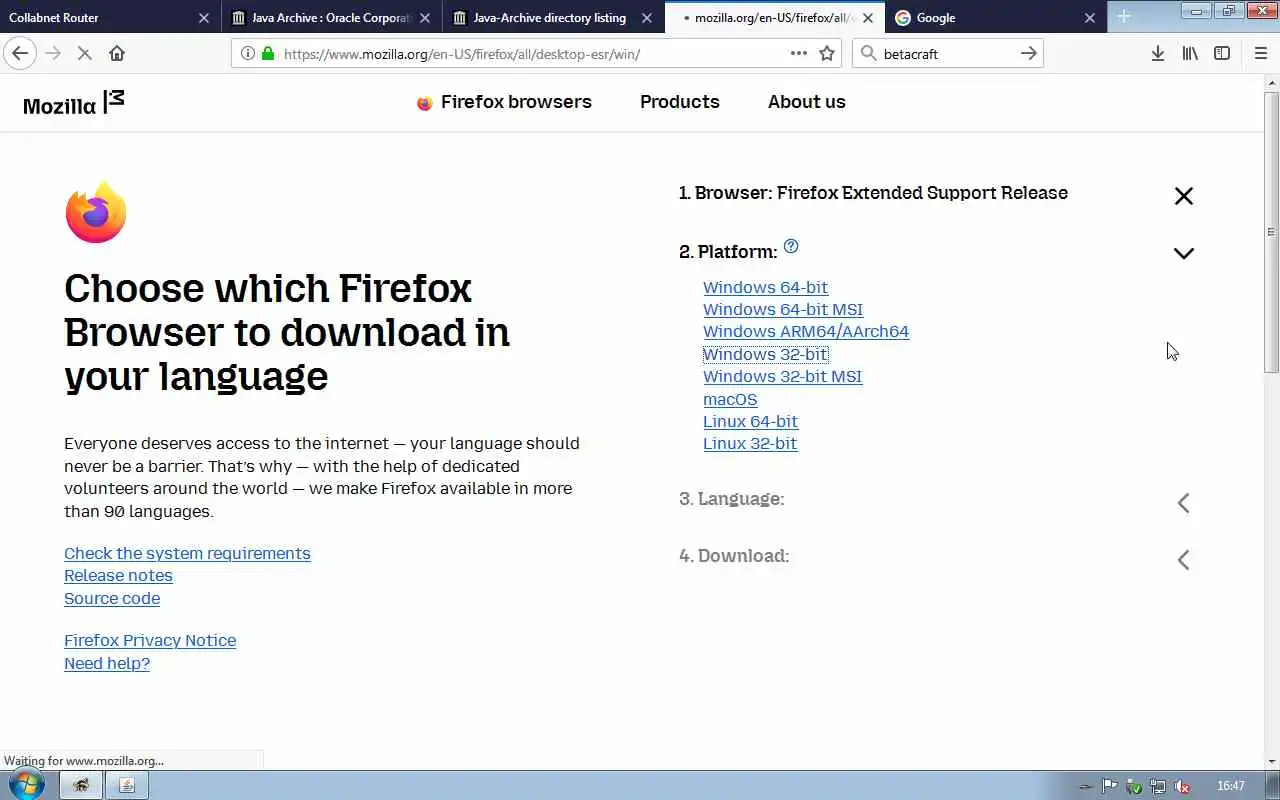Close the Google tab
The image size is (1280, 800).
1090,18
